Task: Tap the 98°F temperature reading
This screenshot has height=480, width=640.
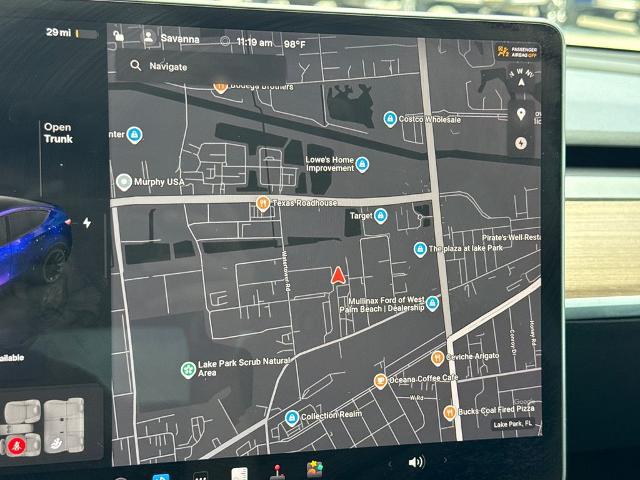Action: point(295,44)
